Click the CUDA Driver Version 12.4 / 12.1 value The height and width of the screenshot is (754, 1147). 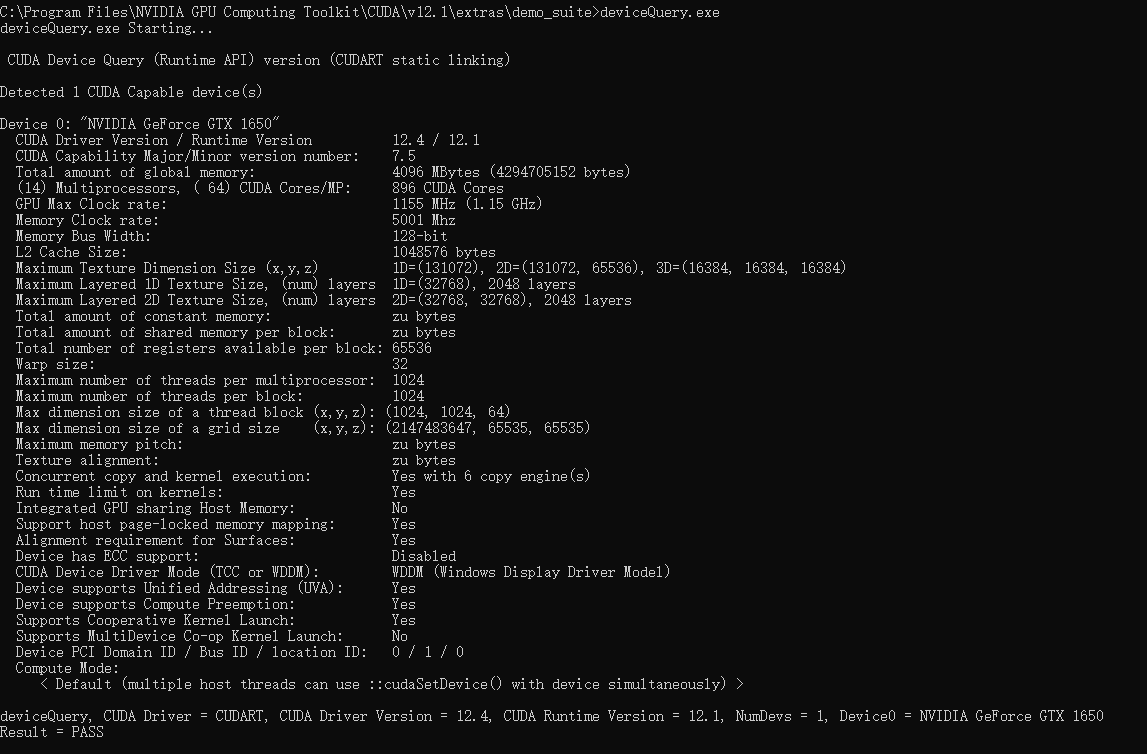pos(436,140)
